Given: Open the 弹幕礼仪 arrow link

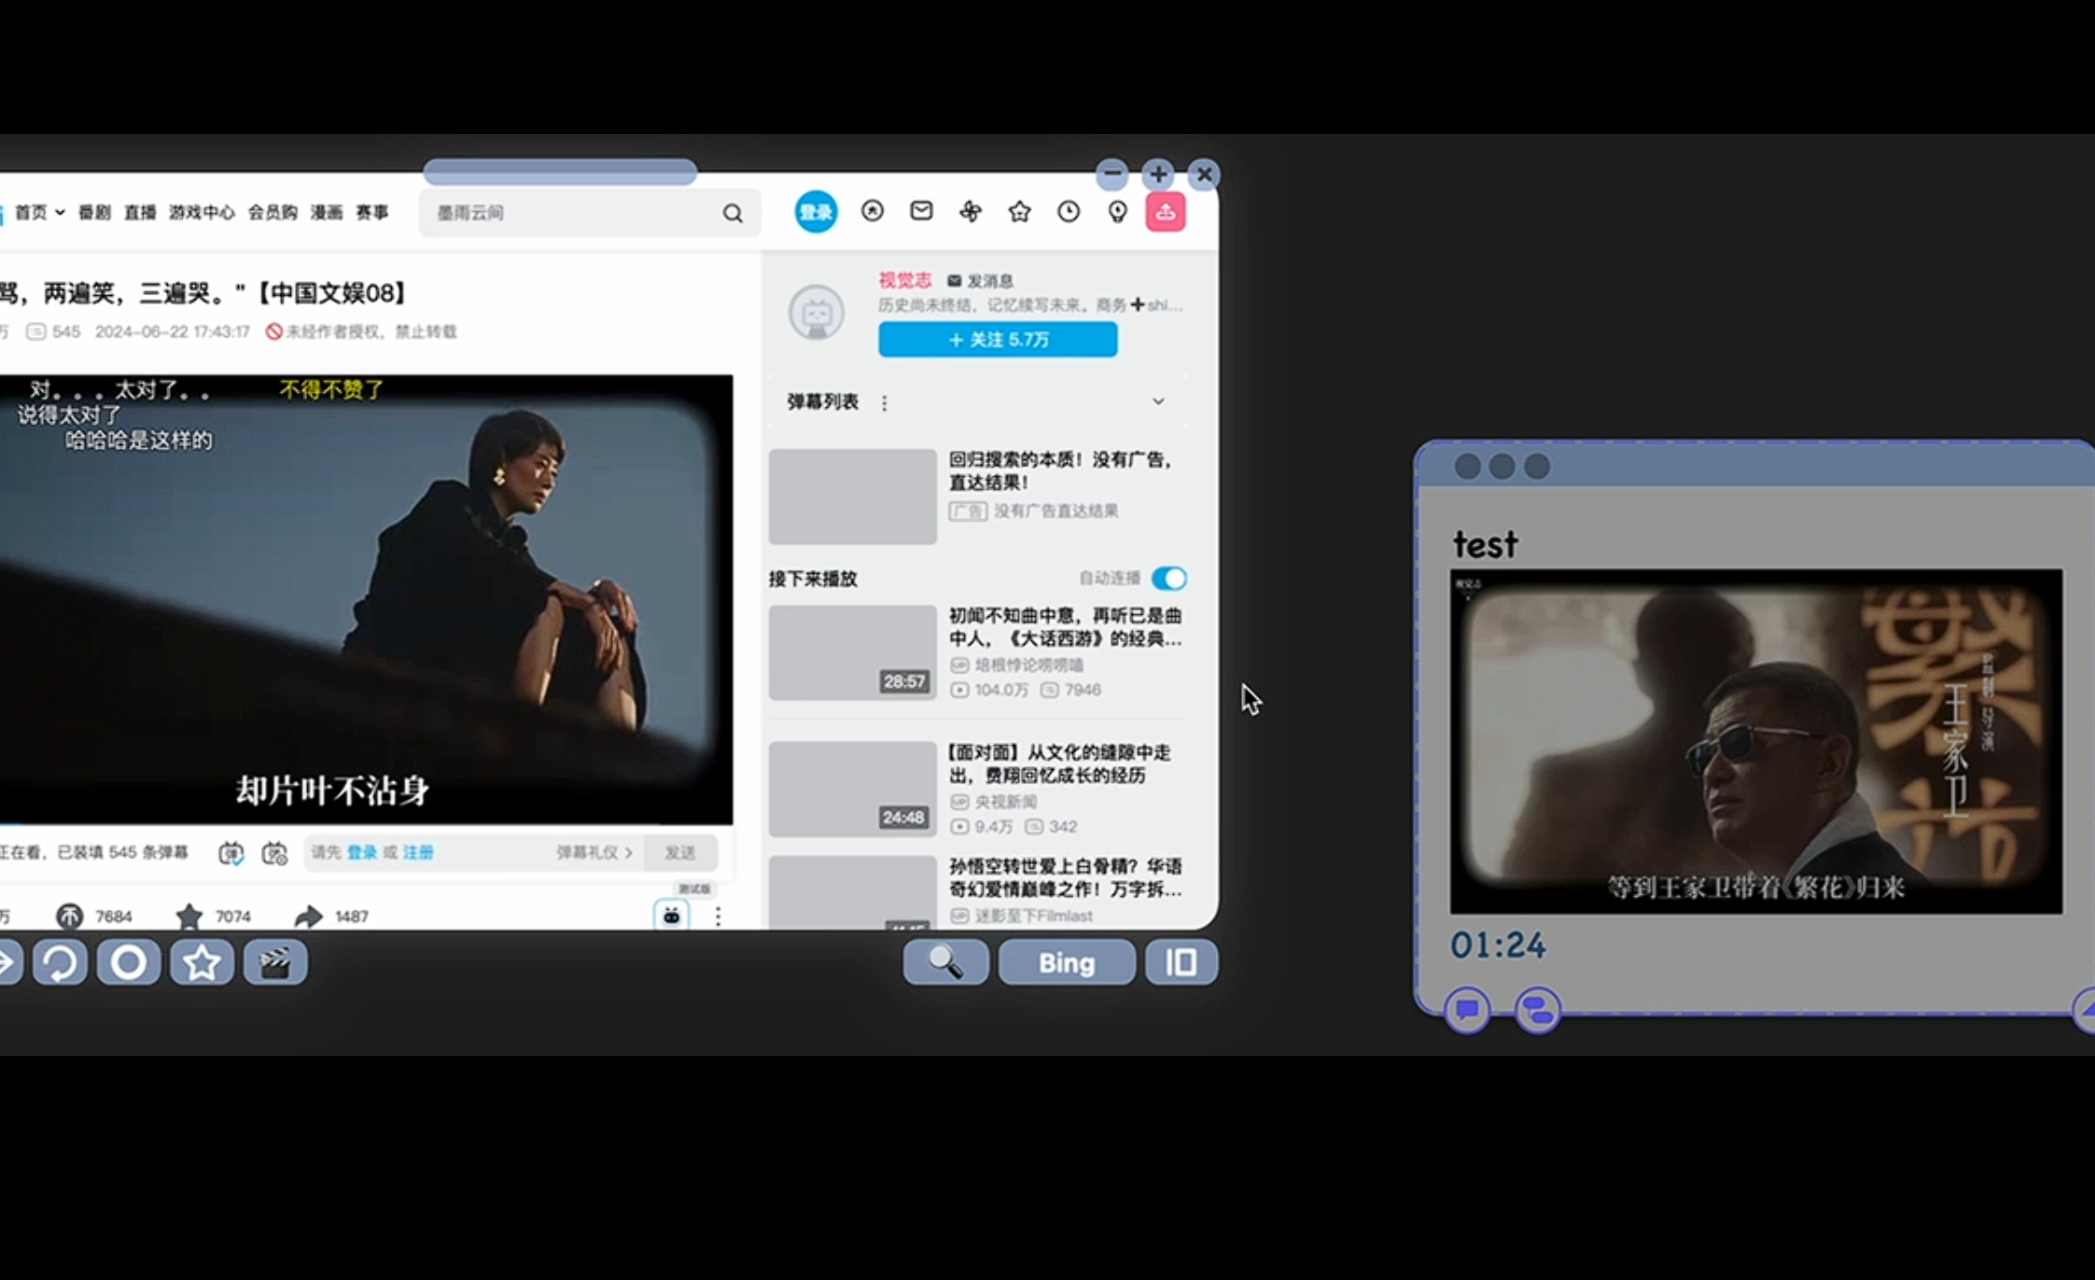Looking at the screenshot, I should 595,853.
